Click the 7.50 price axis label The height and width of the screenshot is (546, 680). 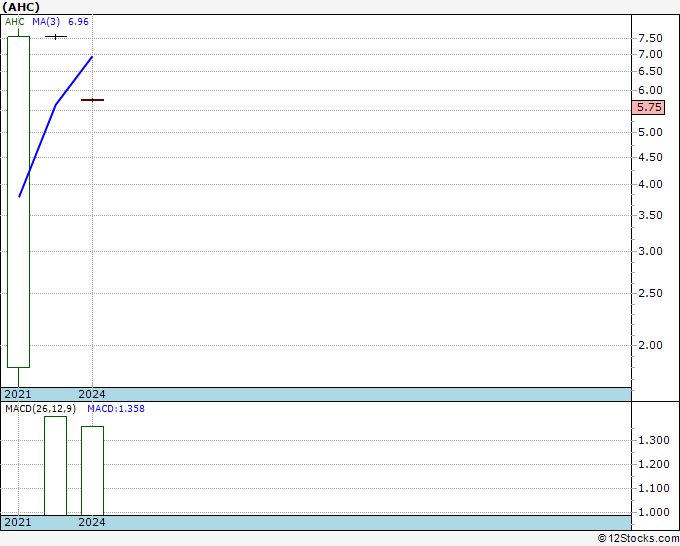(650, 39)
